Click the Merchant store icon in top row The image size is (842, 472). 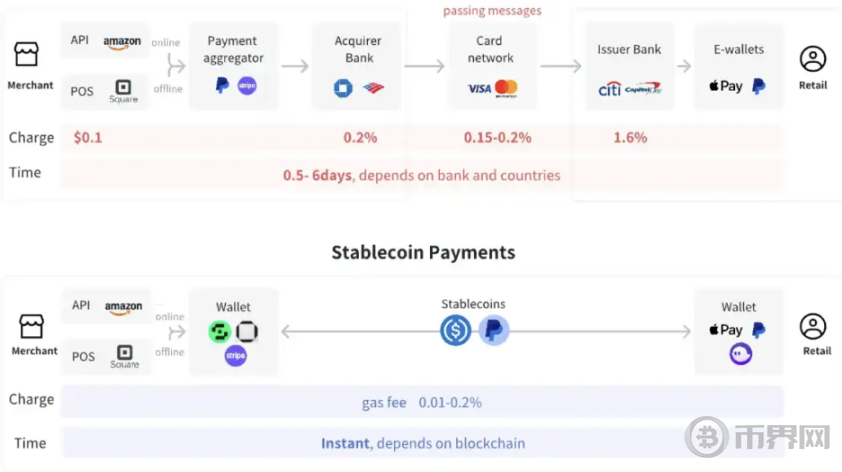[x=26, y=54]
